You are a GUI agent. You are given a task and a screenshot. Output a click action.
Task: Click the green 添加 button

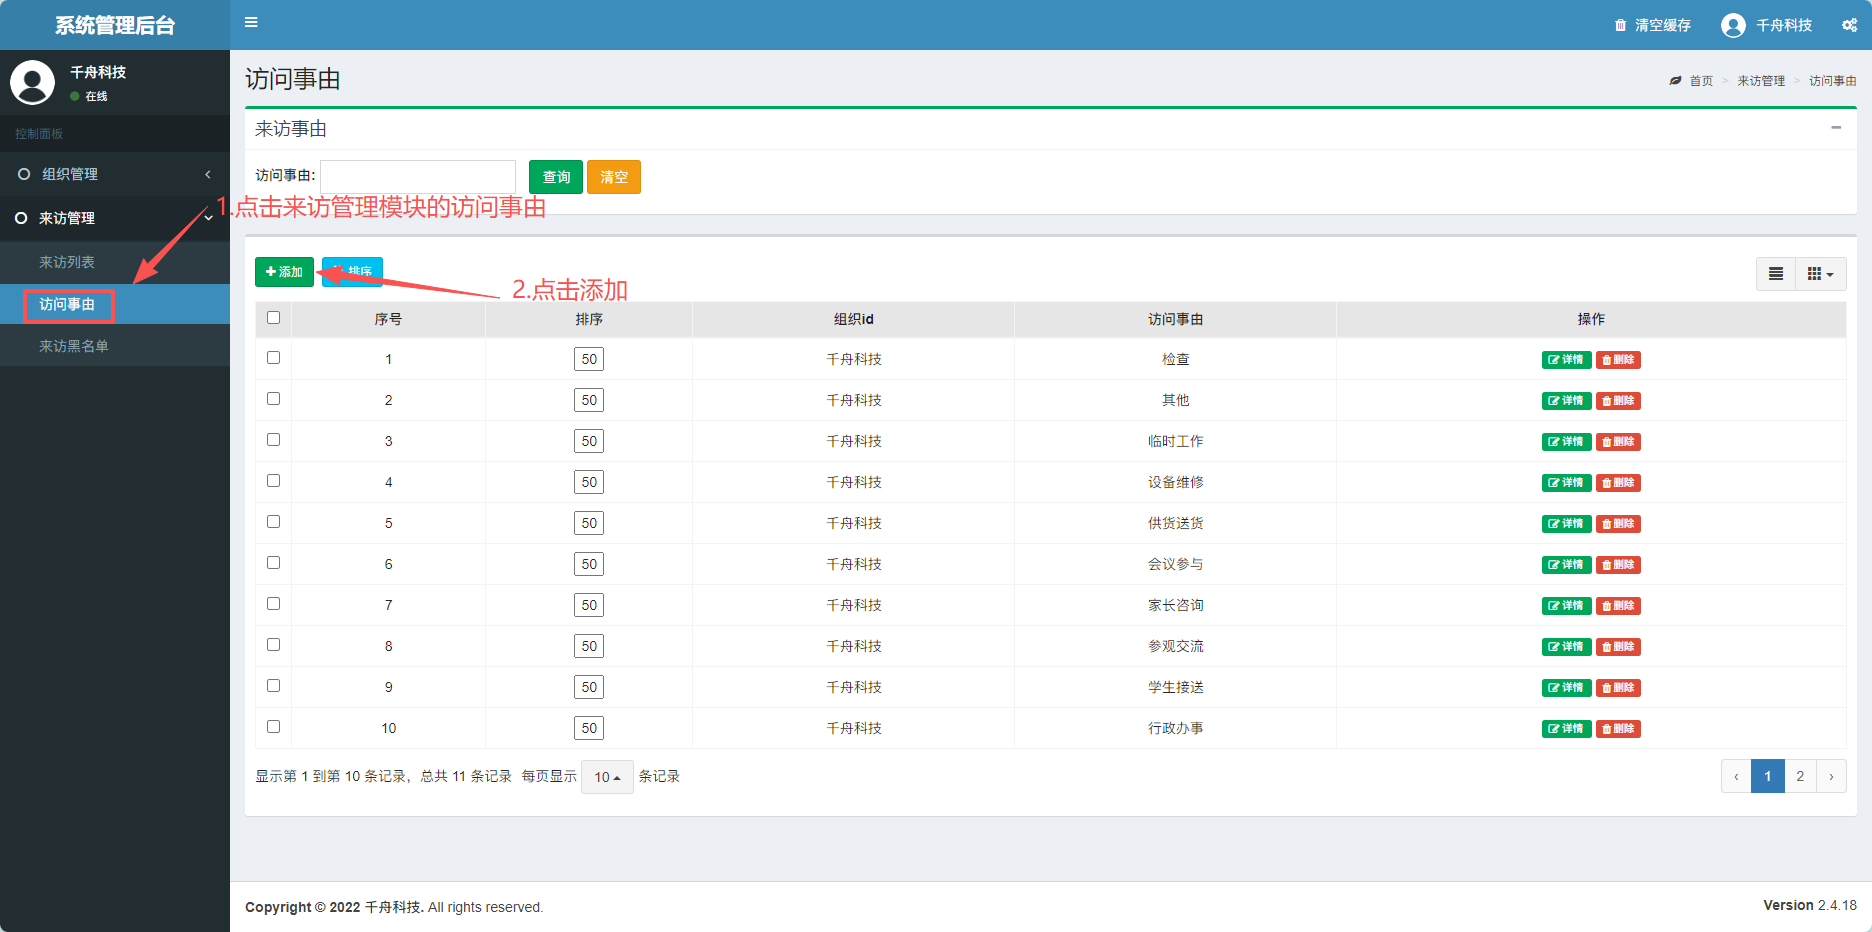coord(284,272)
